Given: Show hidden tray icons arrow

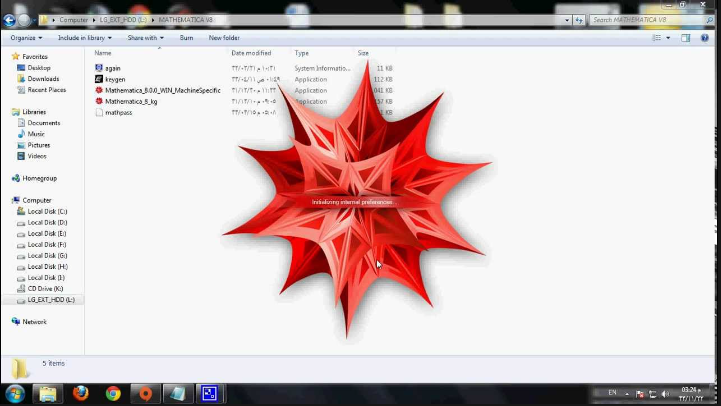Looking at the screenshot, I should 627,394.
